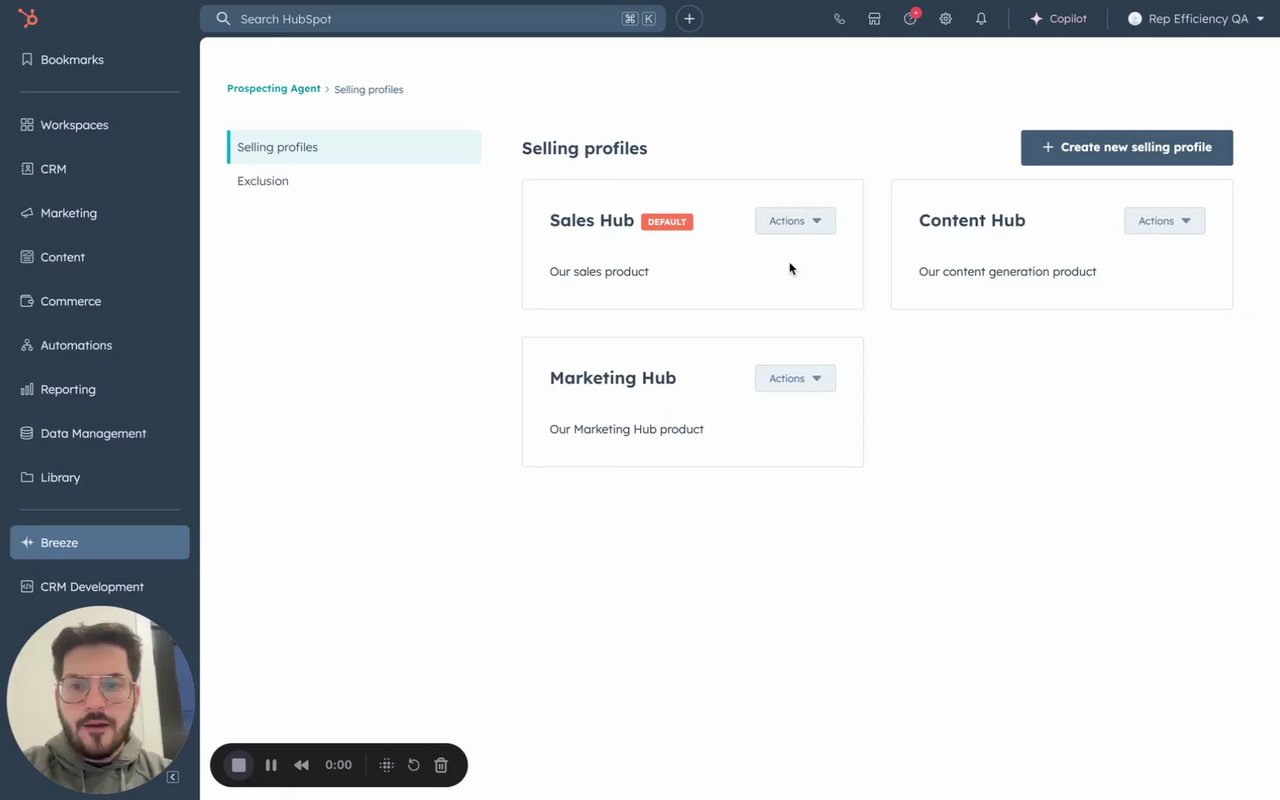This screenshot has height=800, width=1280.
Task: Open Actions dropdown for Marketing Hub
Action: pos(795,378)
